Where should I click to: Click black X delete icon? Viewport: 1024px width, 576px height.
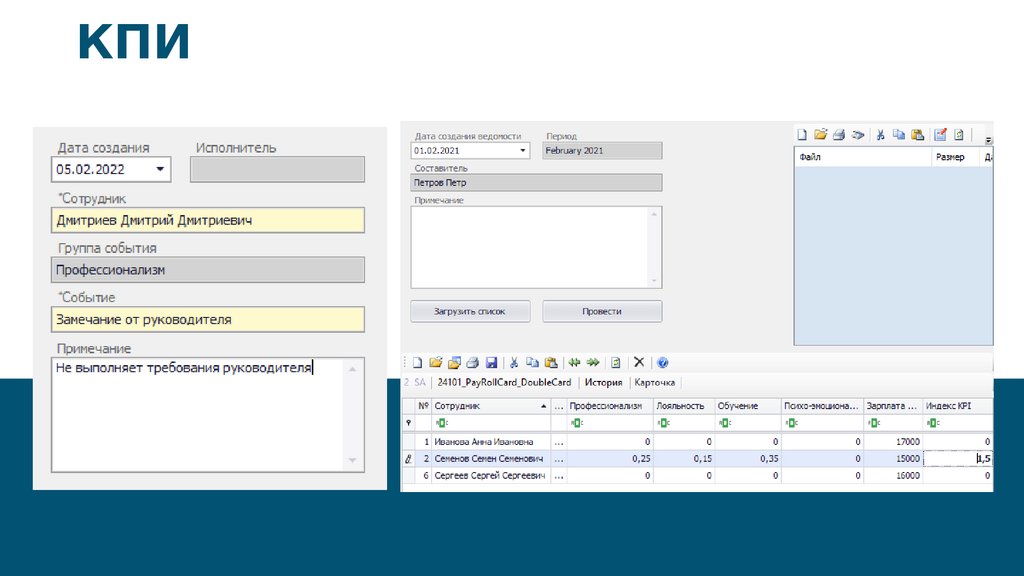tap(639, 362)
